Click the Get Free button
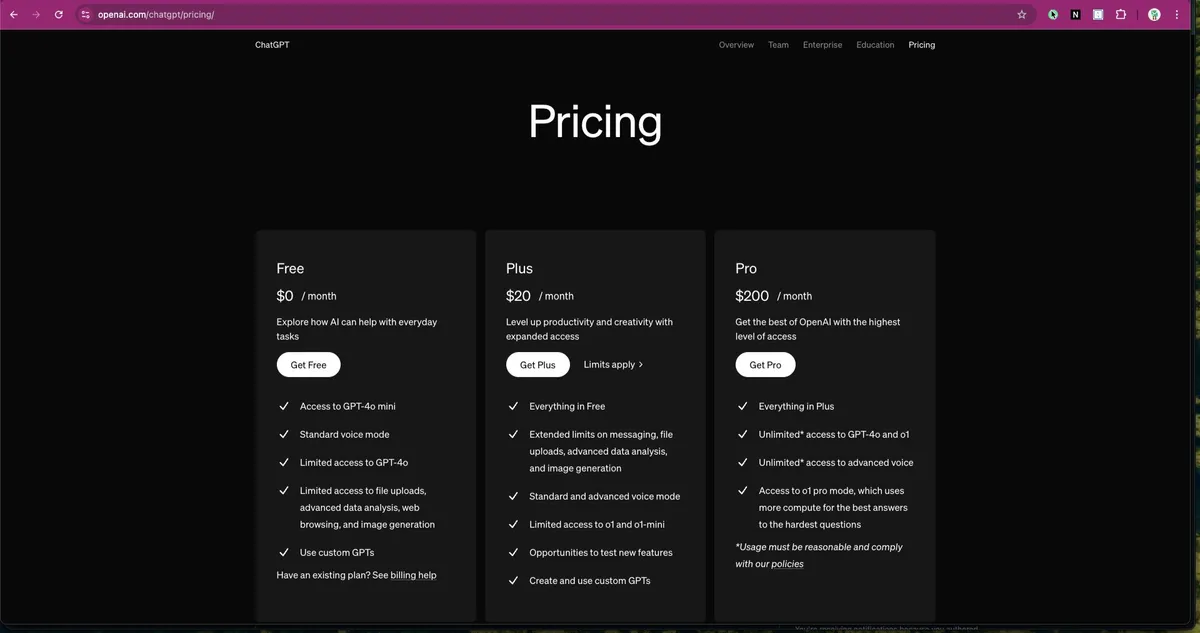Viewport: 1200px width, 633px height. 308,365
